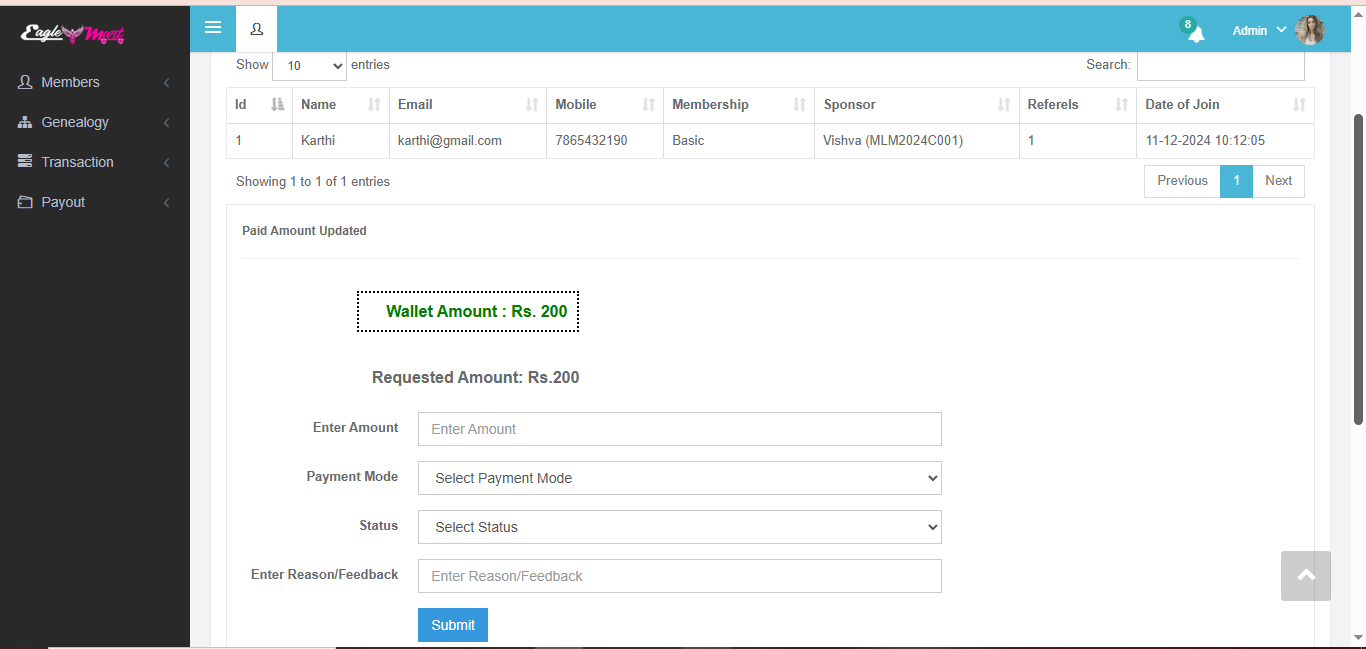
Task: Open the Transaction sidebar menu
Action: point(94,162)
